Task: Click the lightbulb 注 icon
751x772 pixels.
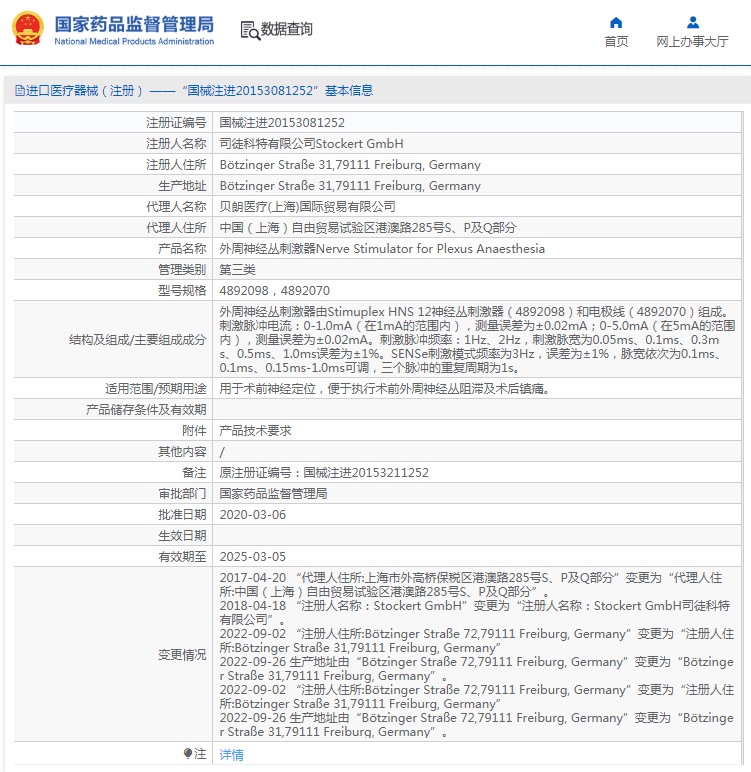Action: pos(188,753)
